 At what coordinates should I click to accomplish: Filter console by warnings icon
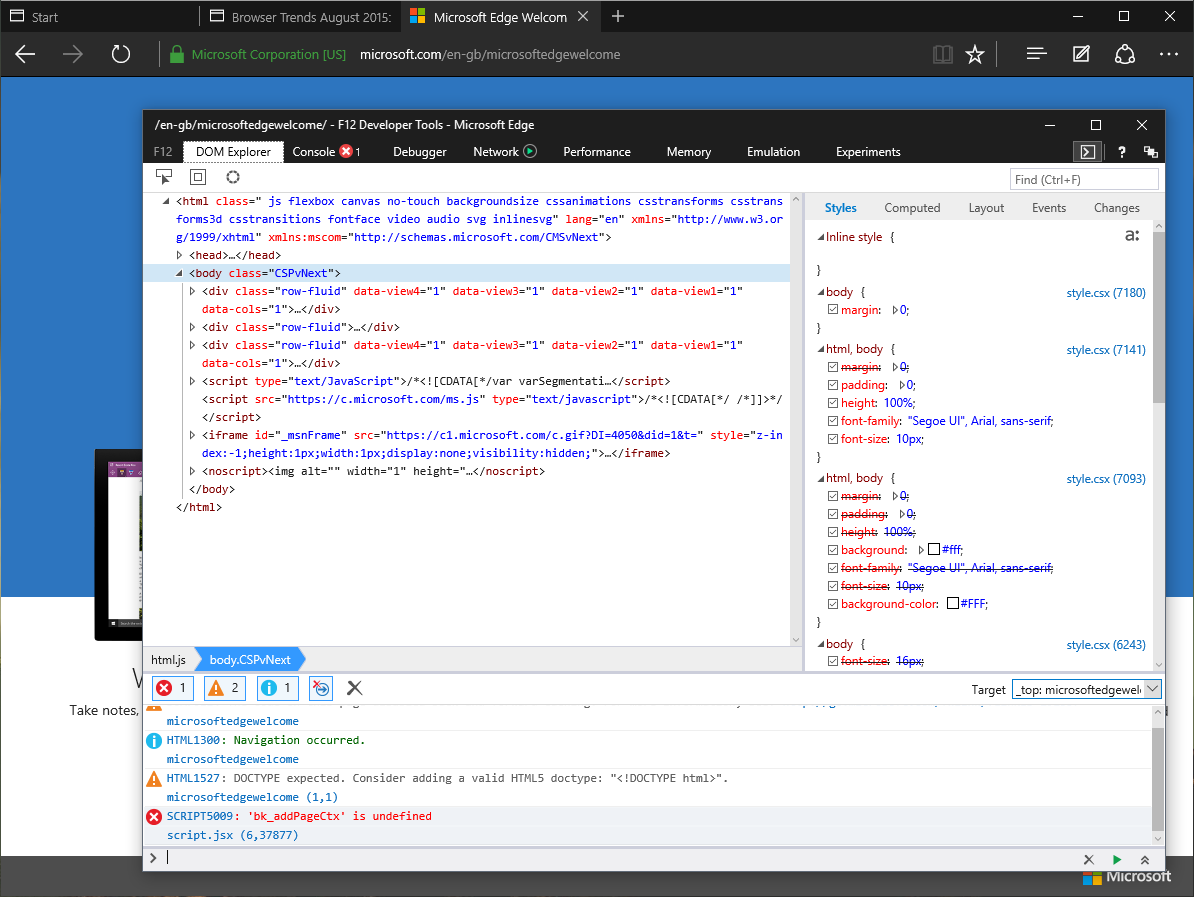tap(225, 688)
